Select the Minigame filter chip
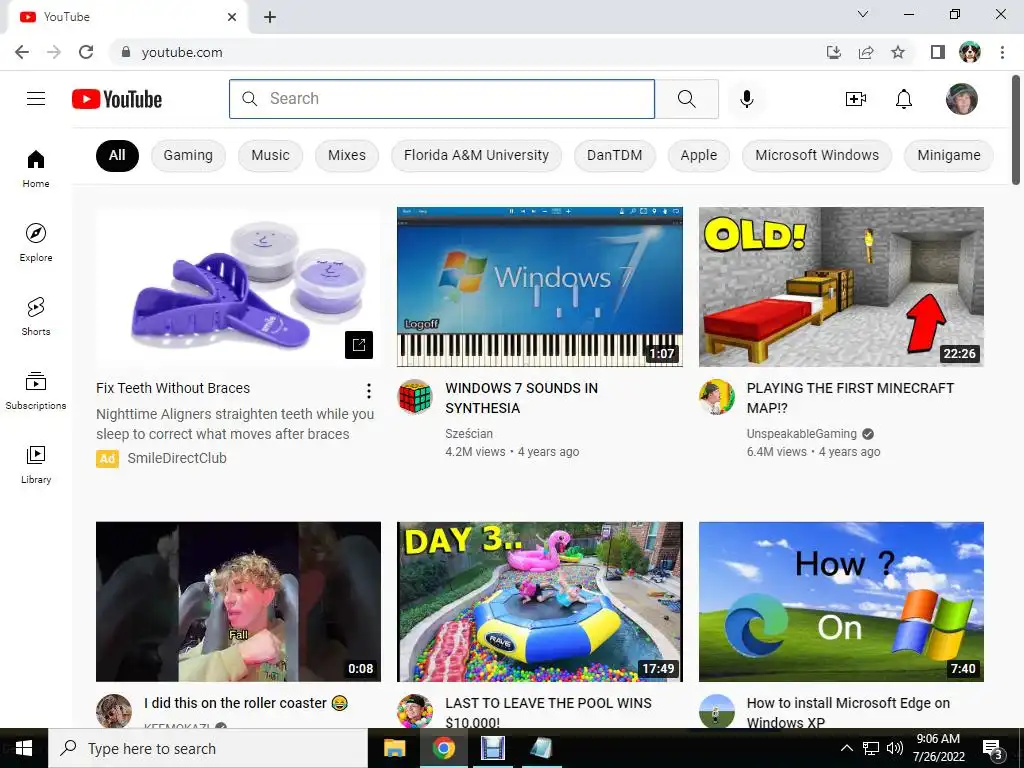The image size is (1024, 768). point(949,155)
